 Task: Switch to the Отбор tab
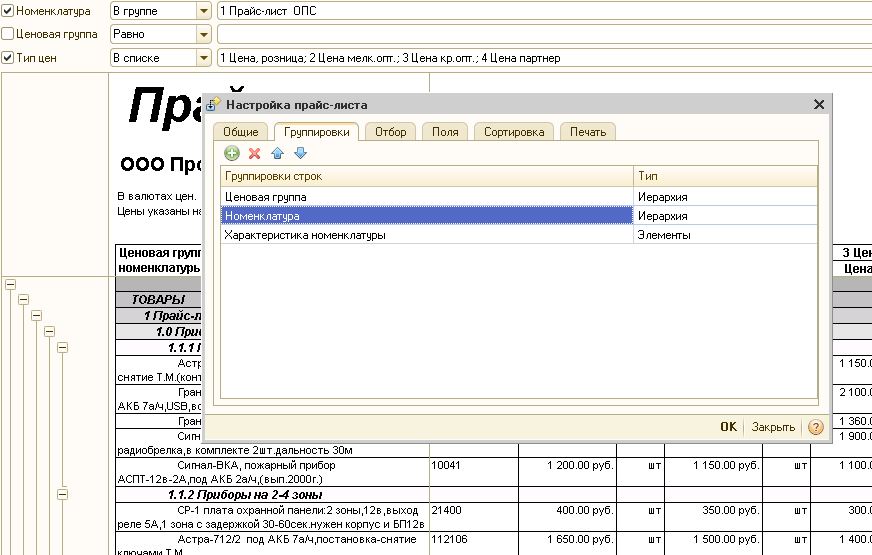[391, 132]
